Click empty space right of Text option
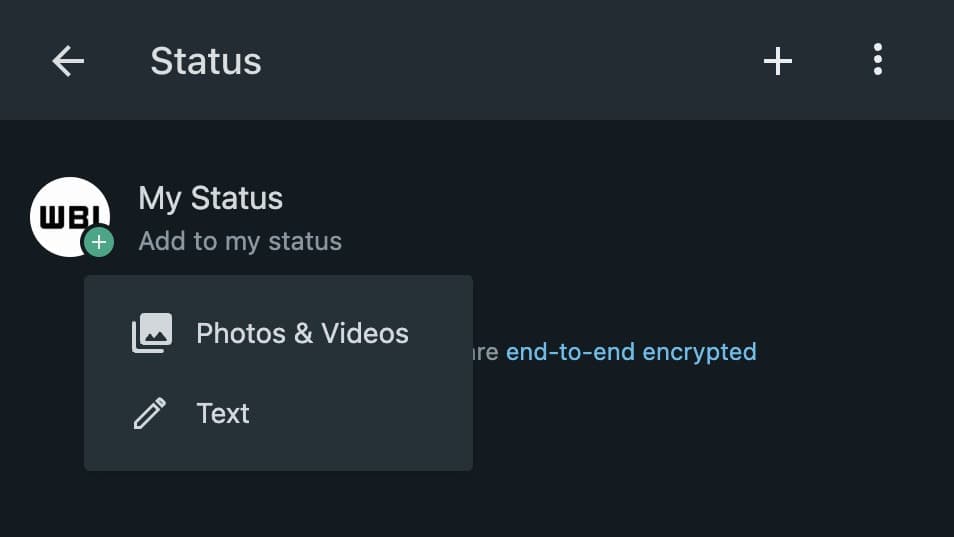 click(x=380, y=413)
